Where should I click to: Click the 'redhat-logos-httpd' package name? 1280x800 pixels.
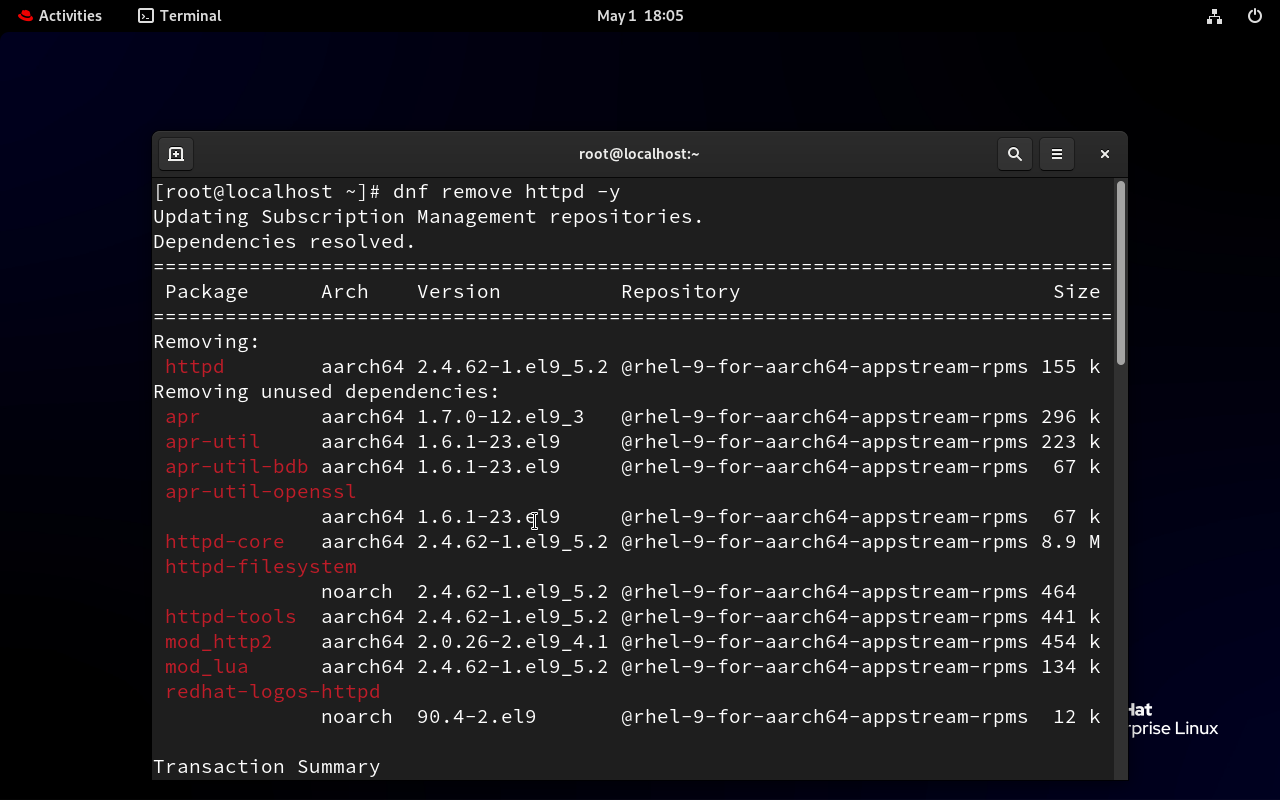point(273,692)
